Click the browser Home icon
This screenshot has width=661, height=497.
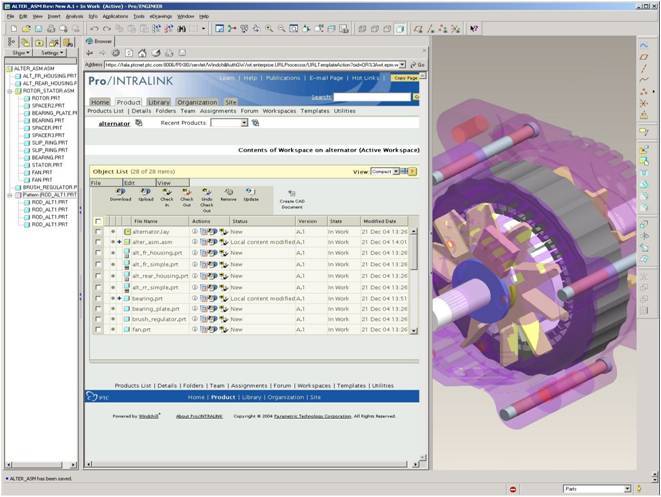tap(142, 53)
